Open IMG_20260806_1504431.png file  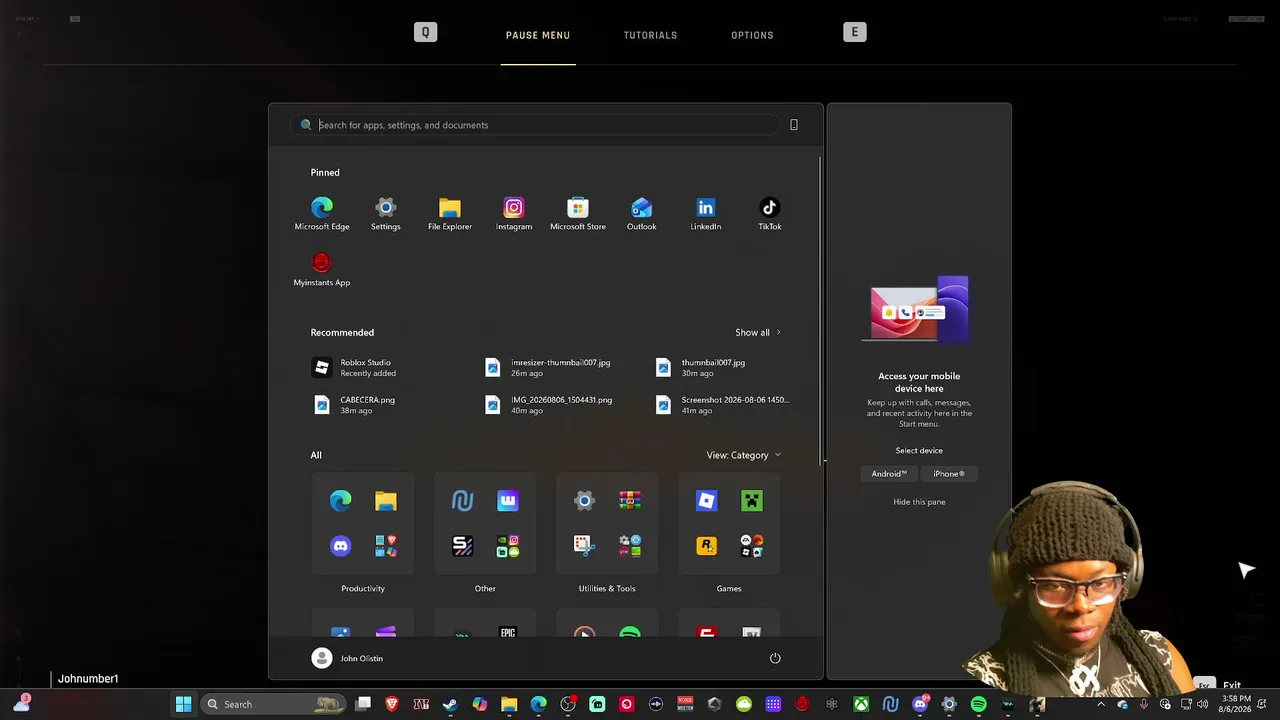[549, 405]
